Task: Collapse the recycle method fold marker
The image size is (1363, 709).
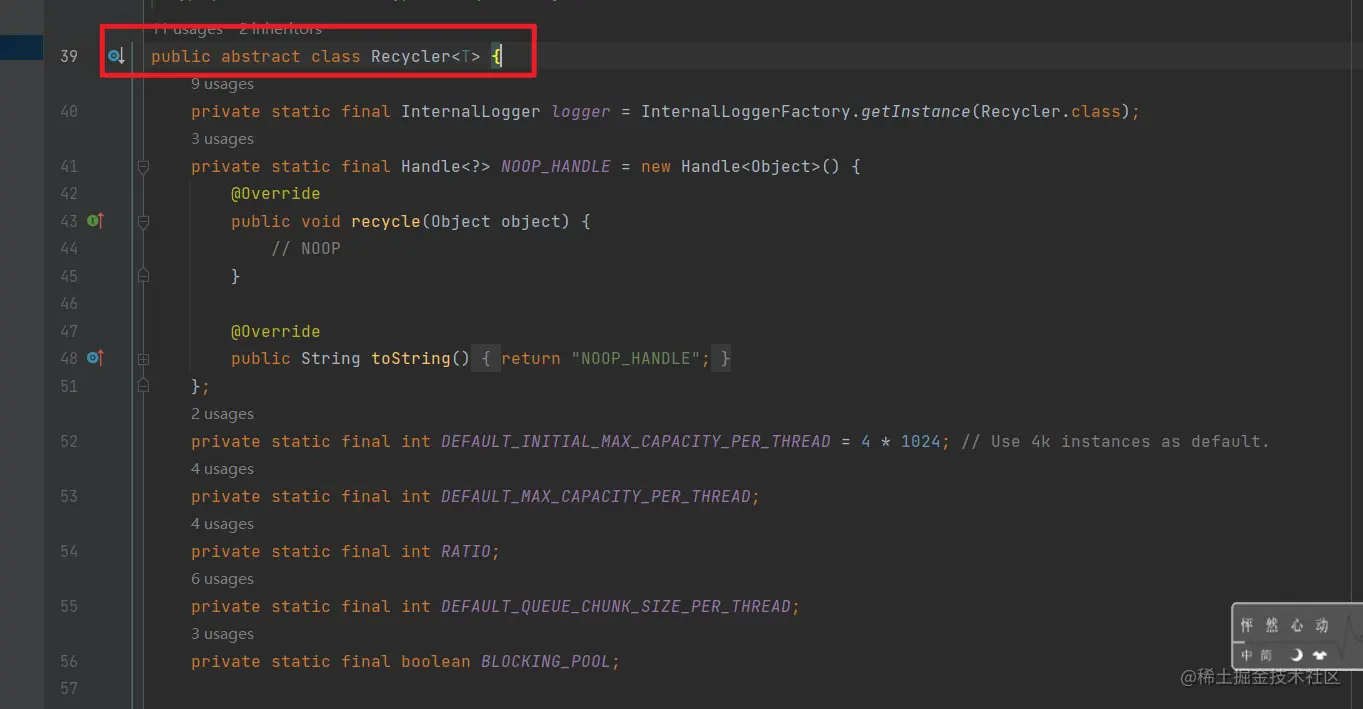Action: 143,222
